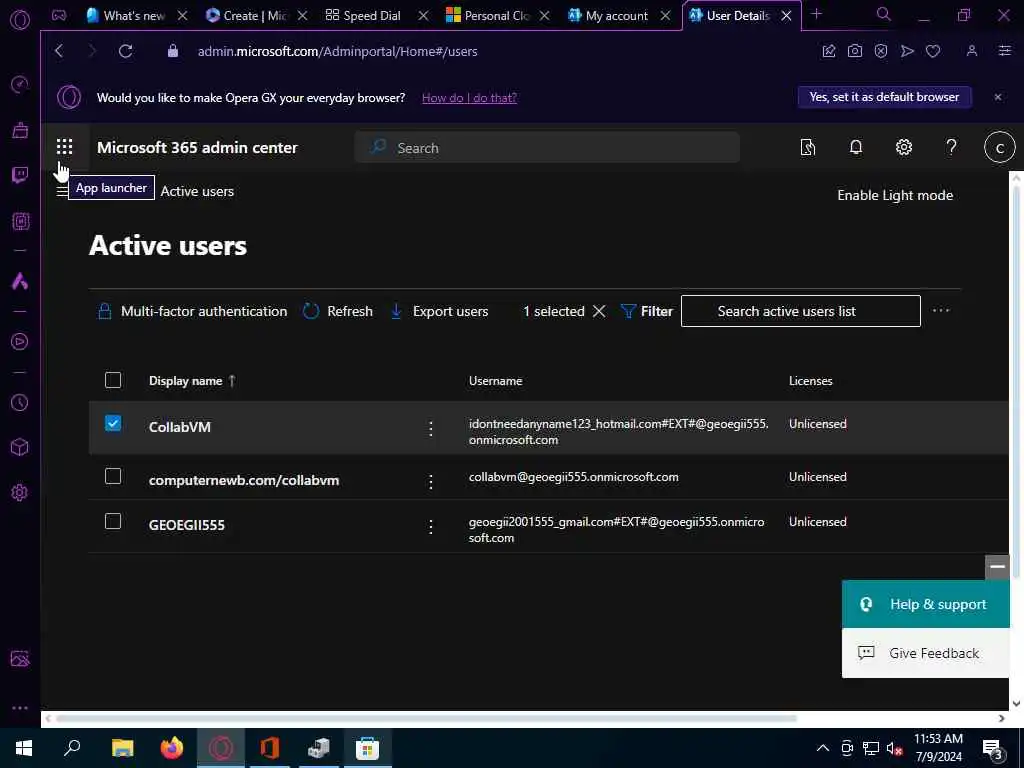Click the Opera logo menu icon
Viewport: 1024px width, 768px height.
pyautogui.click(x=20, y=20)
